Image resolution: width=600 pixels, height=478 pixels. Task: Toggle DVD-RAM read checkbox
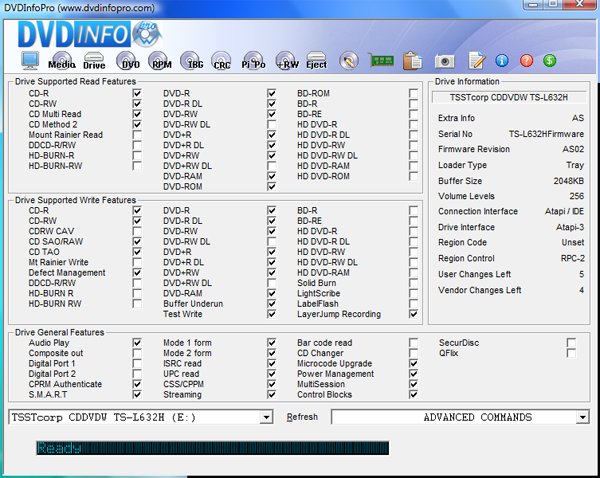[x=271, y=176]
